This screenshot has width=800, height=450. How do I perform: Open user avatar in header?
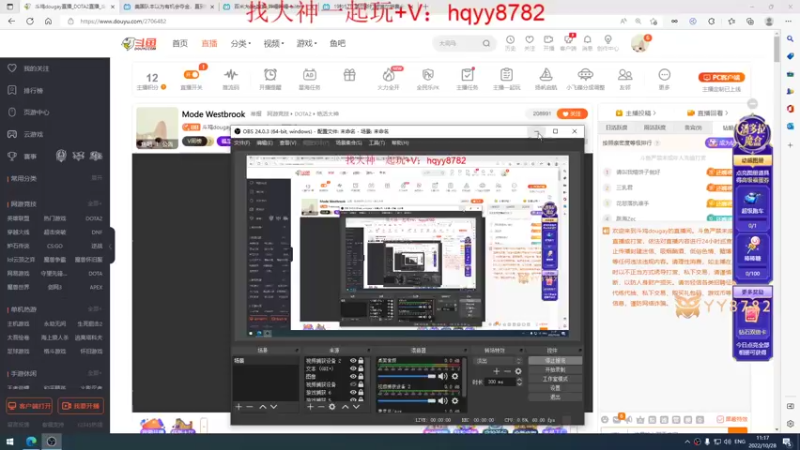tap(639, 44)
